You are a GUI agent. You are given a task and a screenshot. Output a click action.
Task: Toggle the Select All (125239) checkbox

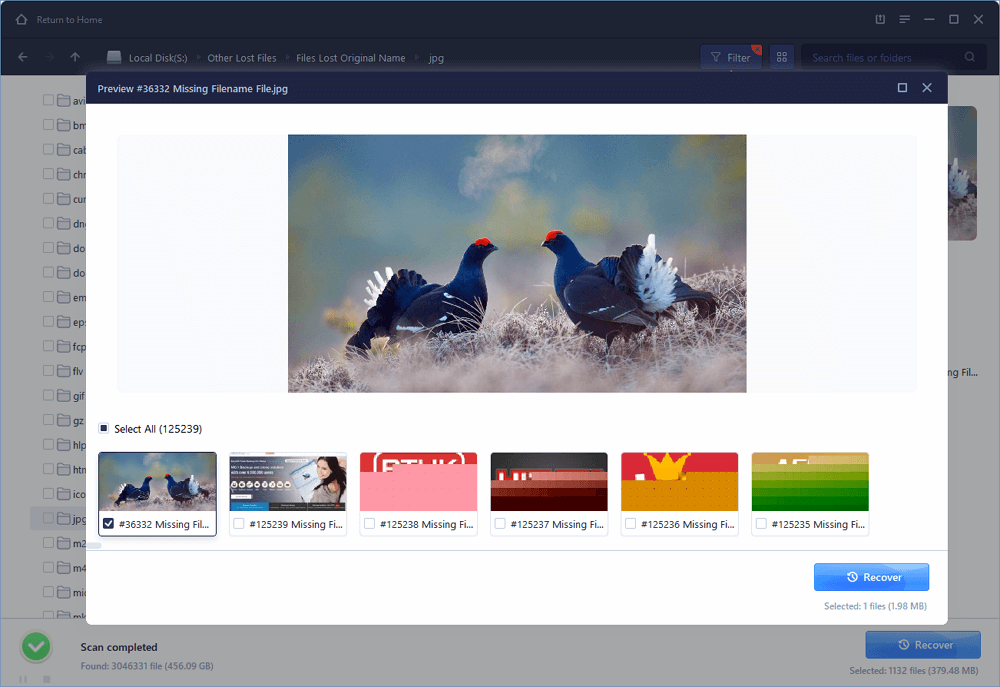tap(104, 428)
